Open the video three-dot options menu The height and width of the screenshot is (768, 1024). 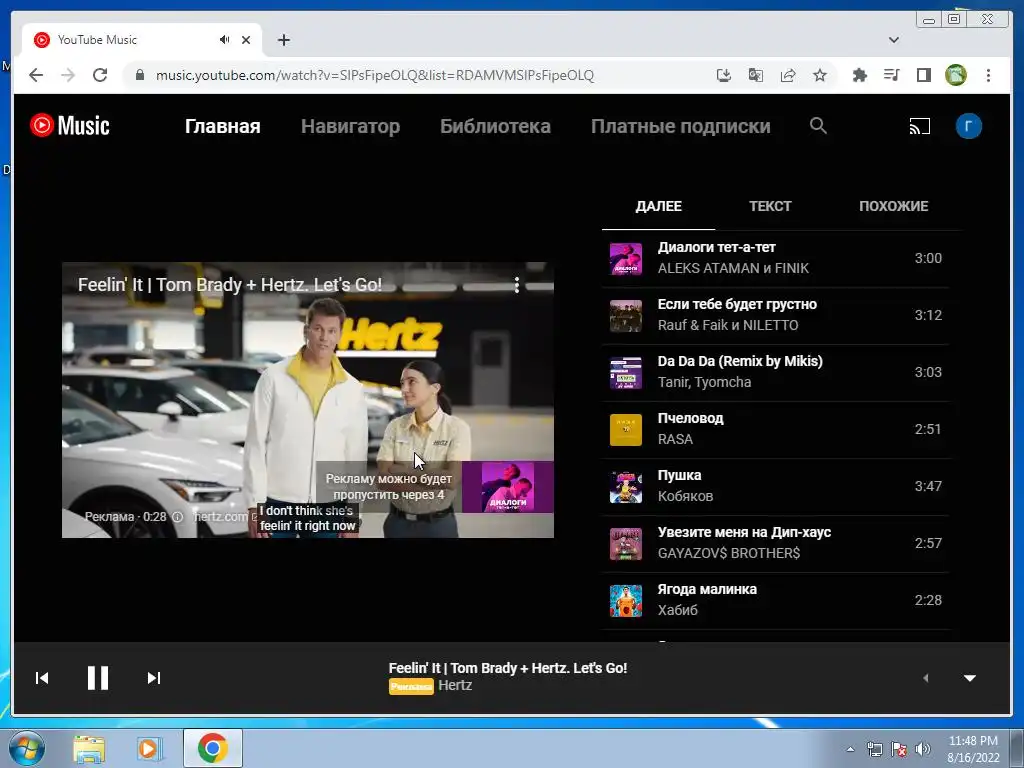(x=517, y=285)
